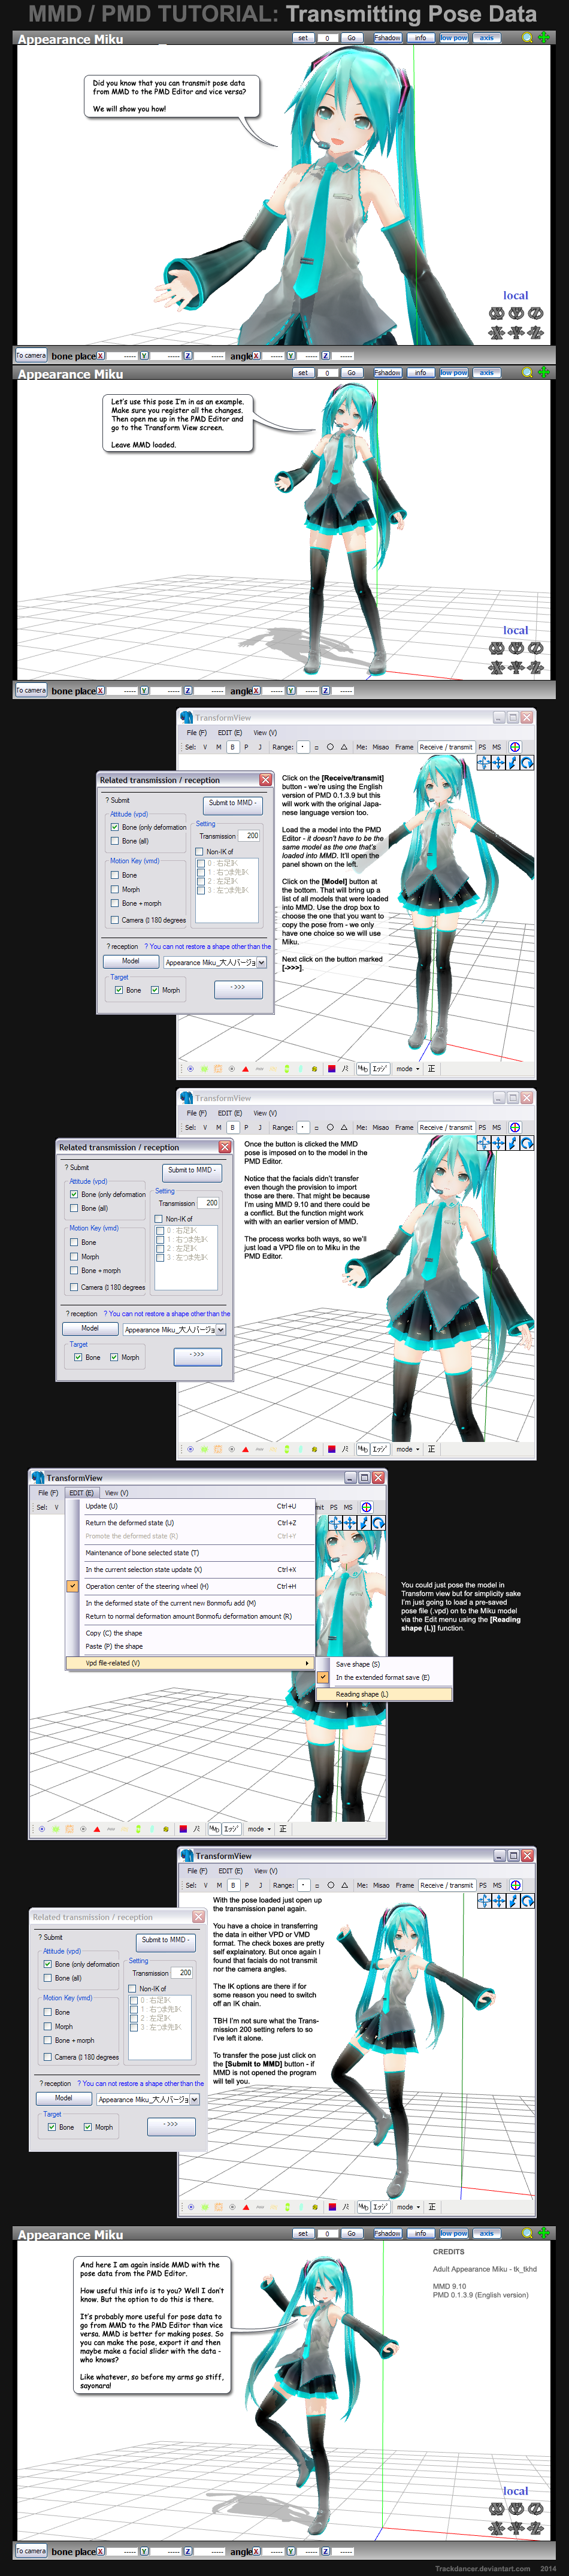Click bone-shaped view icon in topmost TransformView viewport

pyautogui.click(x=512, y=763)
